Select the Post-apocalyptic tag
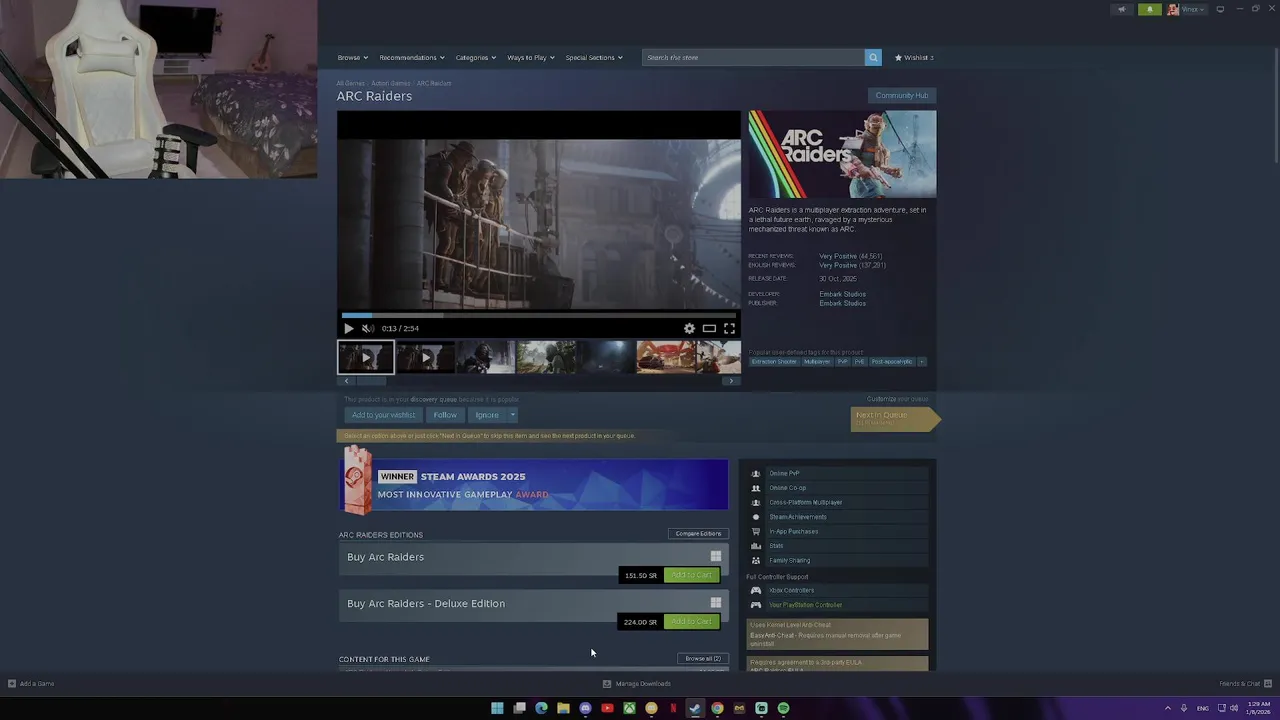 click(892, 362)
